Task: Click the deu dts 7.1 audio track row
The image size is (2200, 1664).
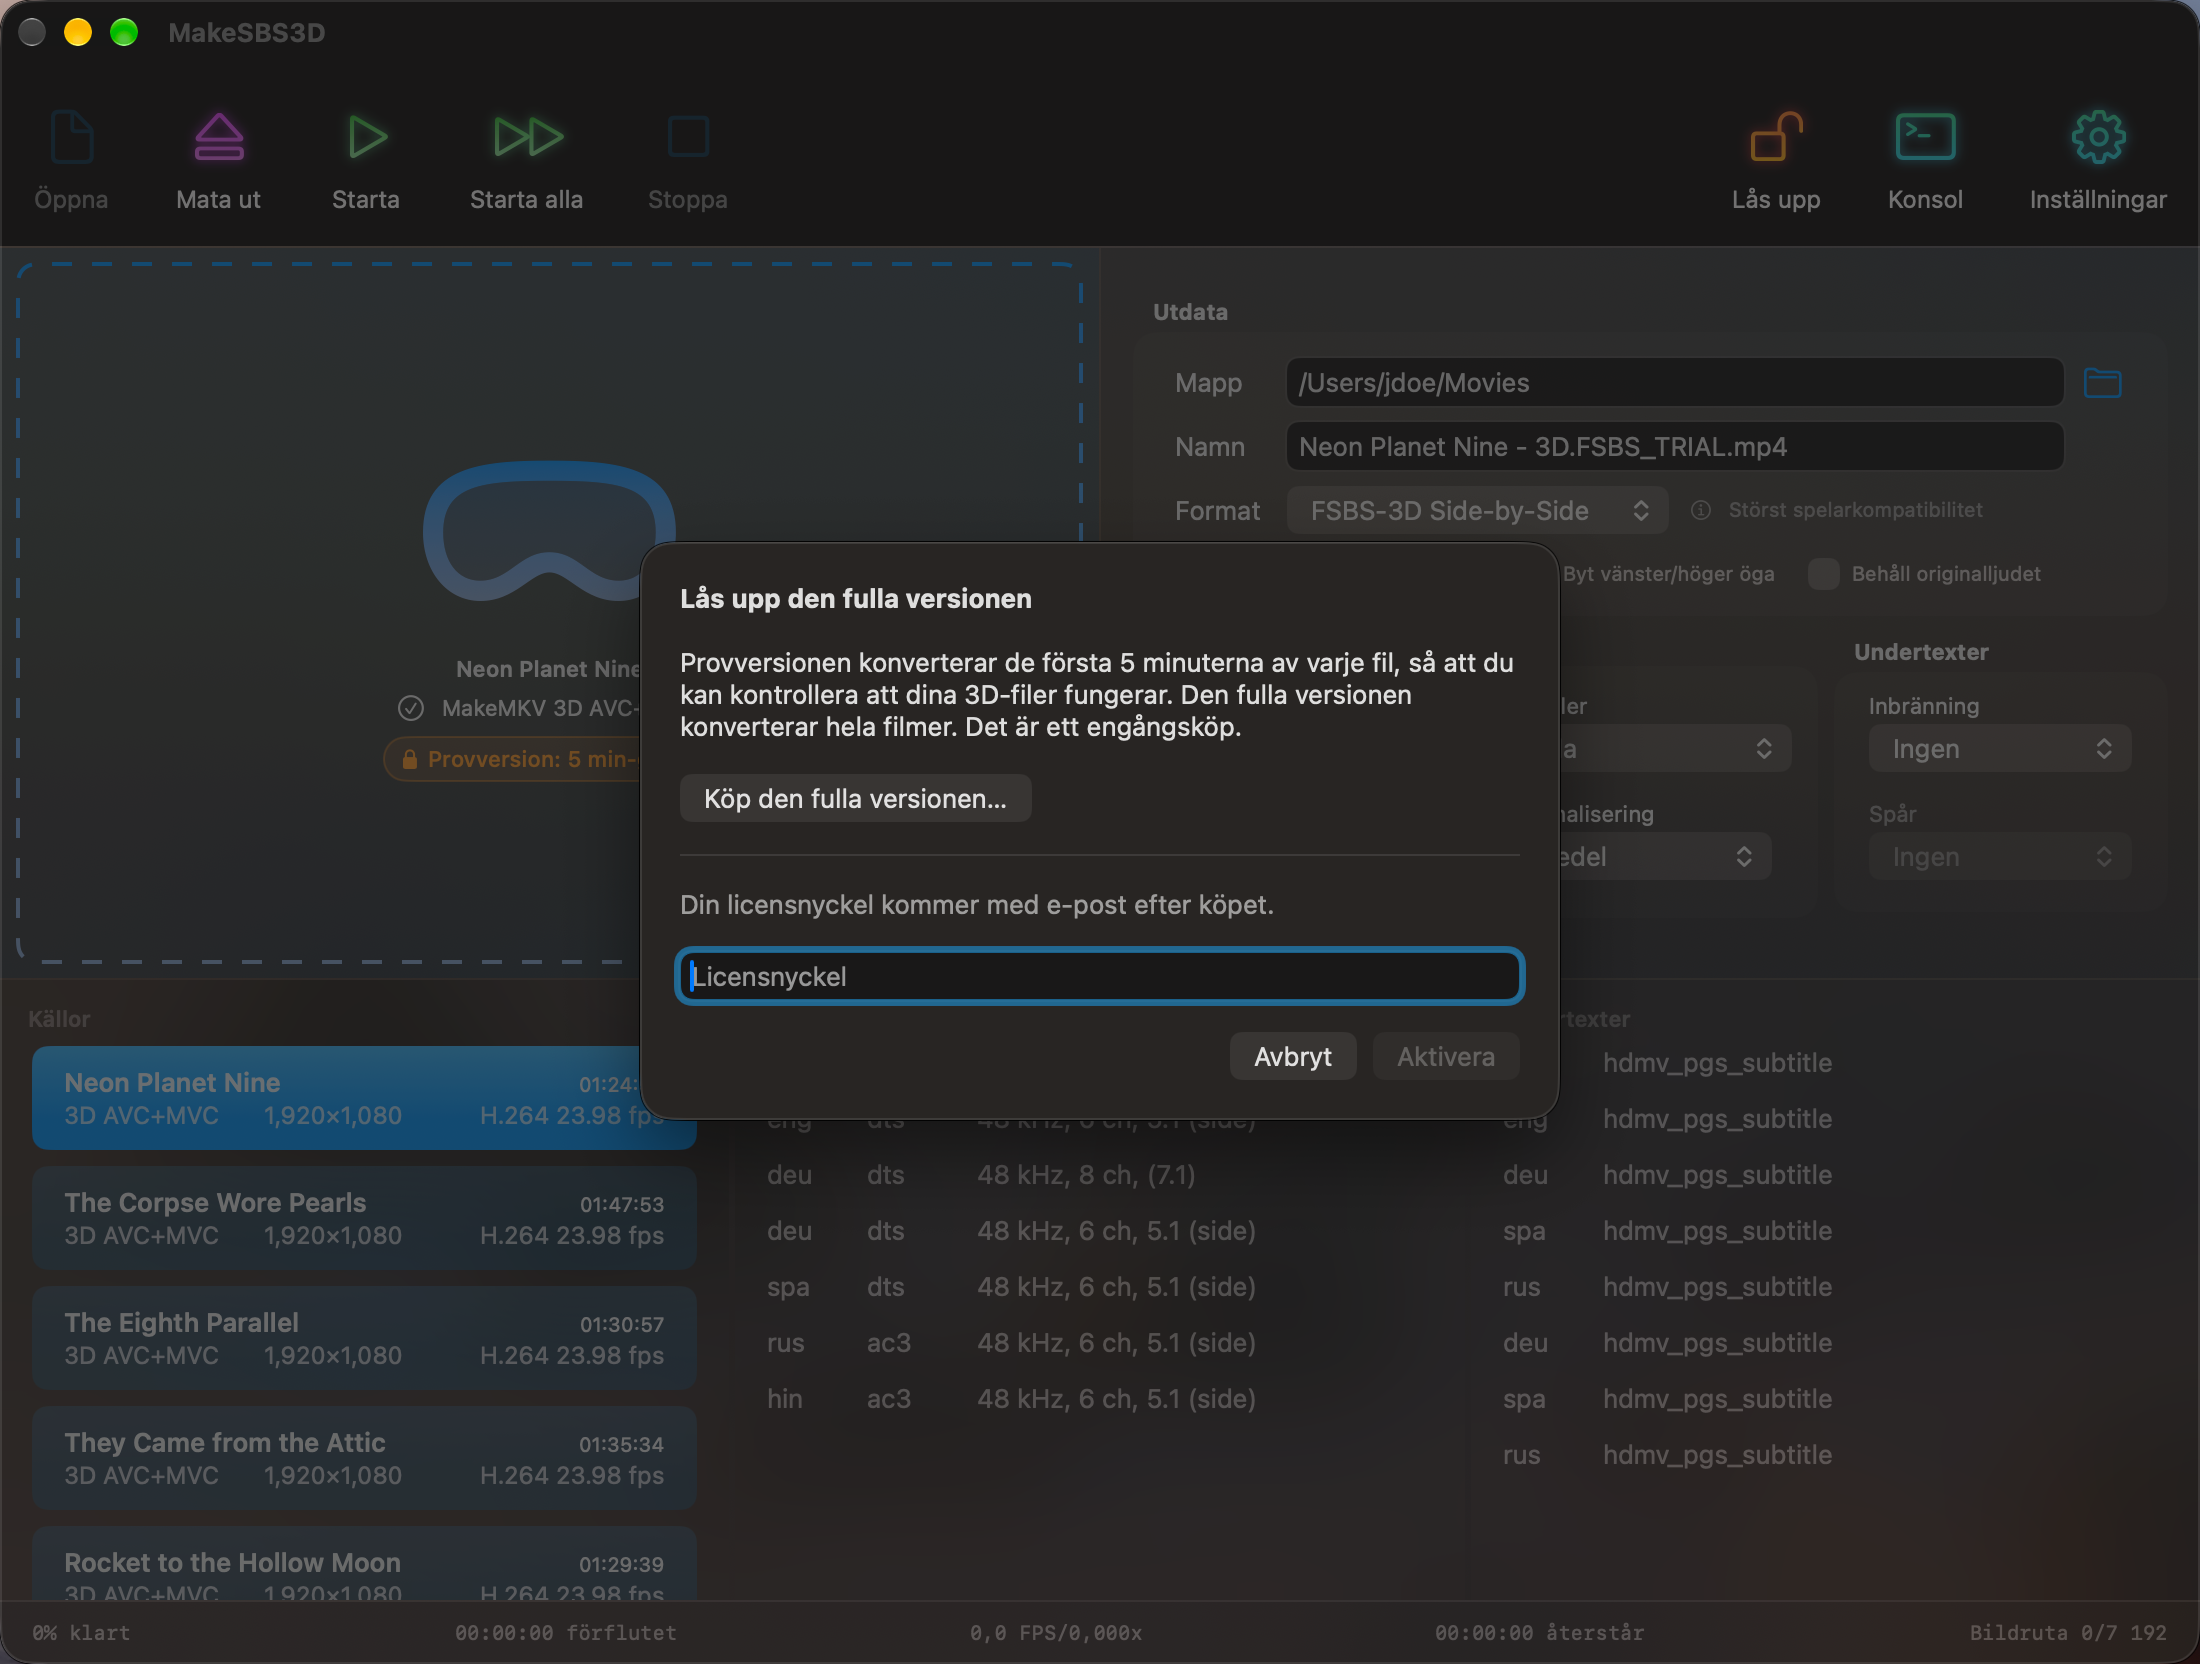Action: click(x=1100, y=1175)
